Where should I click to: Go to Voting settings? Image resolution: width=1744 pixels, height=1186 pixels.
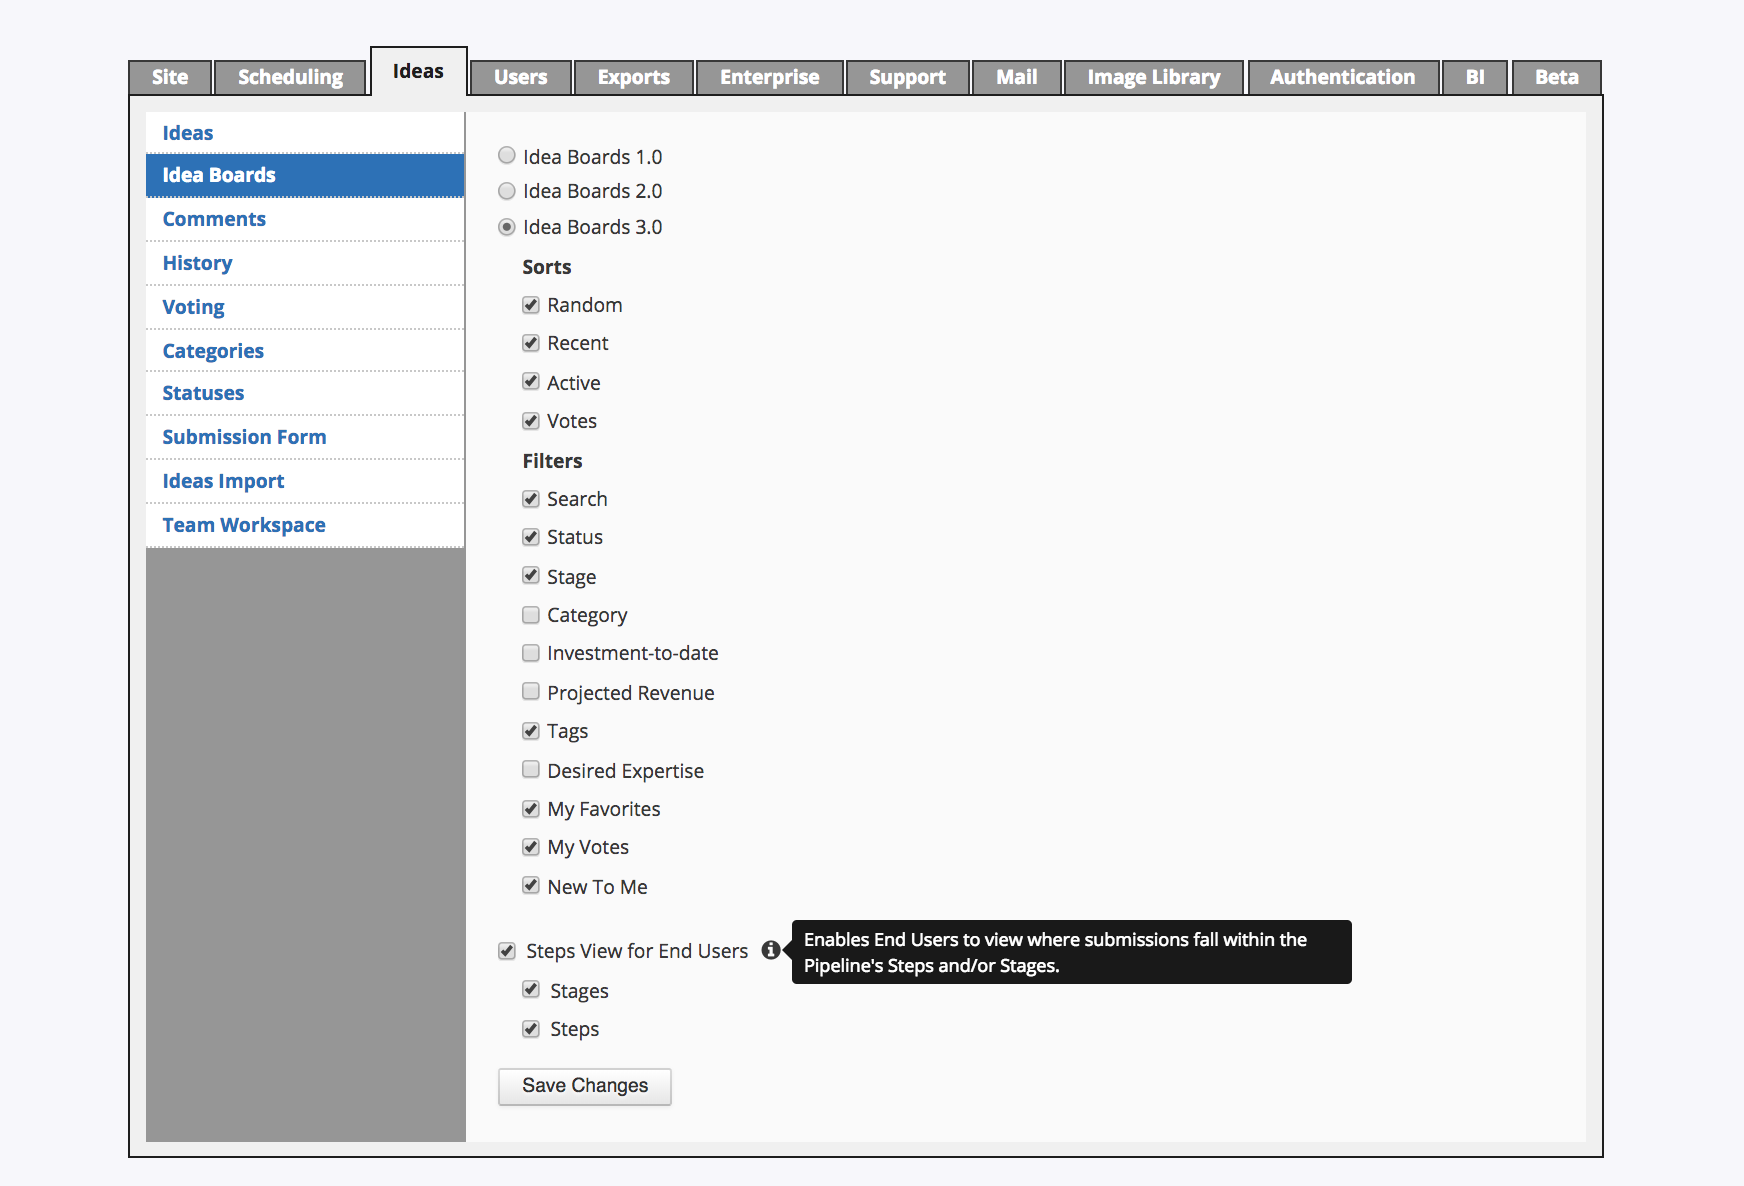(x=305, y=307)
